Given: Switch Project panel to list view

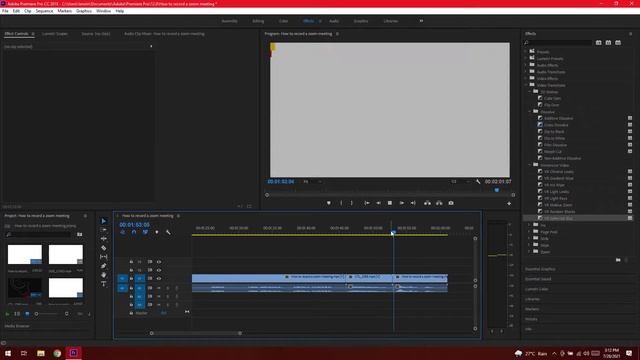Looking at the screenshot, I should click(17, 314).
